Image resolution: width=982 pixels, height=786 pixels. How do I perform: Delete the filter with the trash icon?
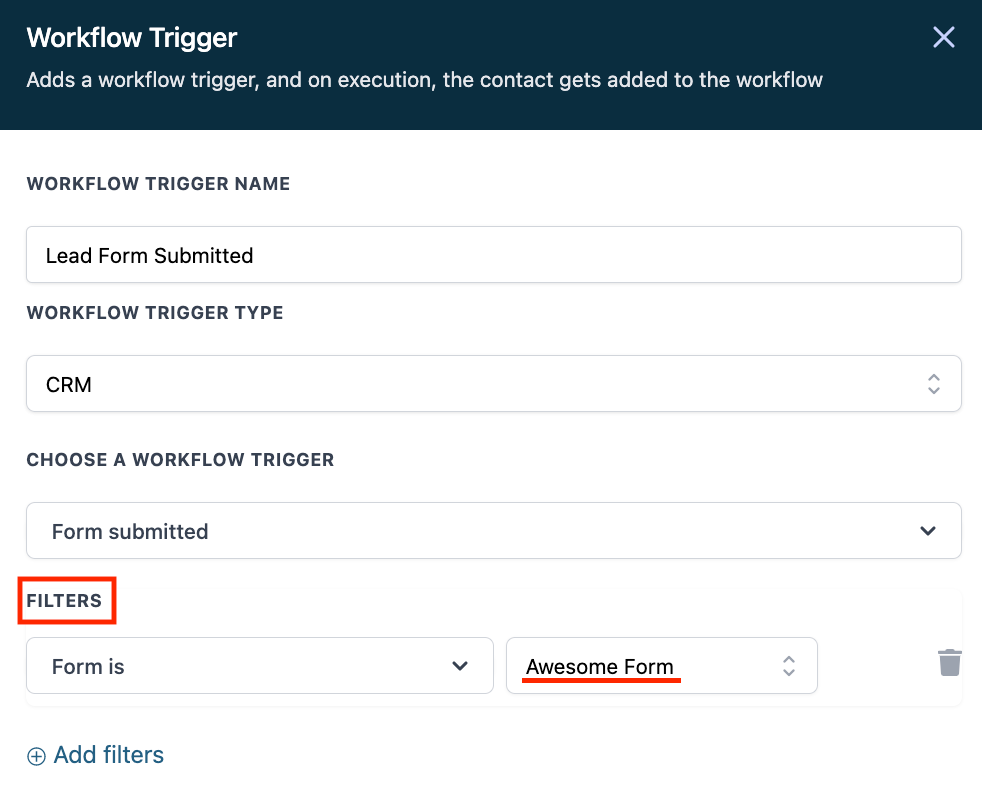coord(949,662)
